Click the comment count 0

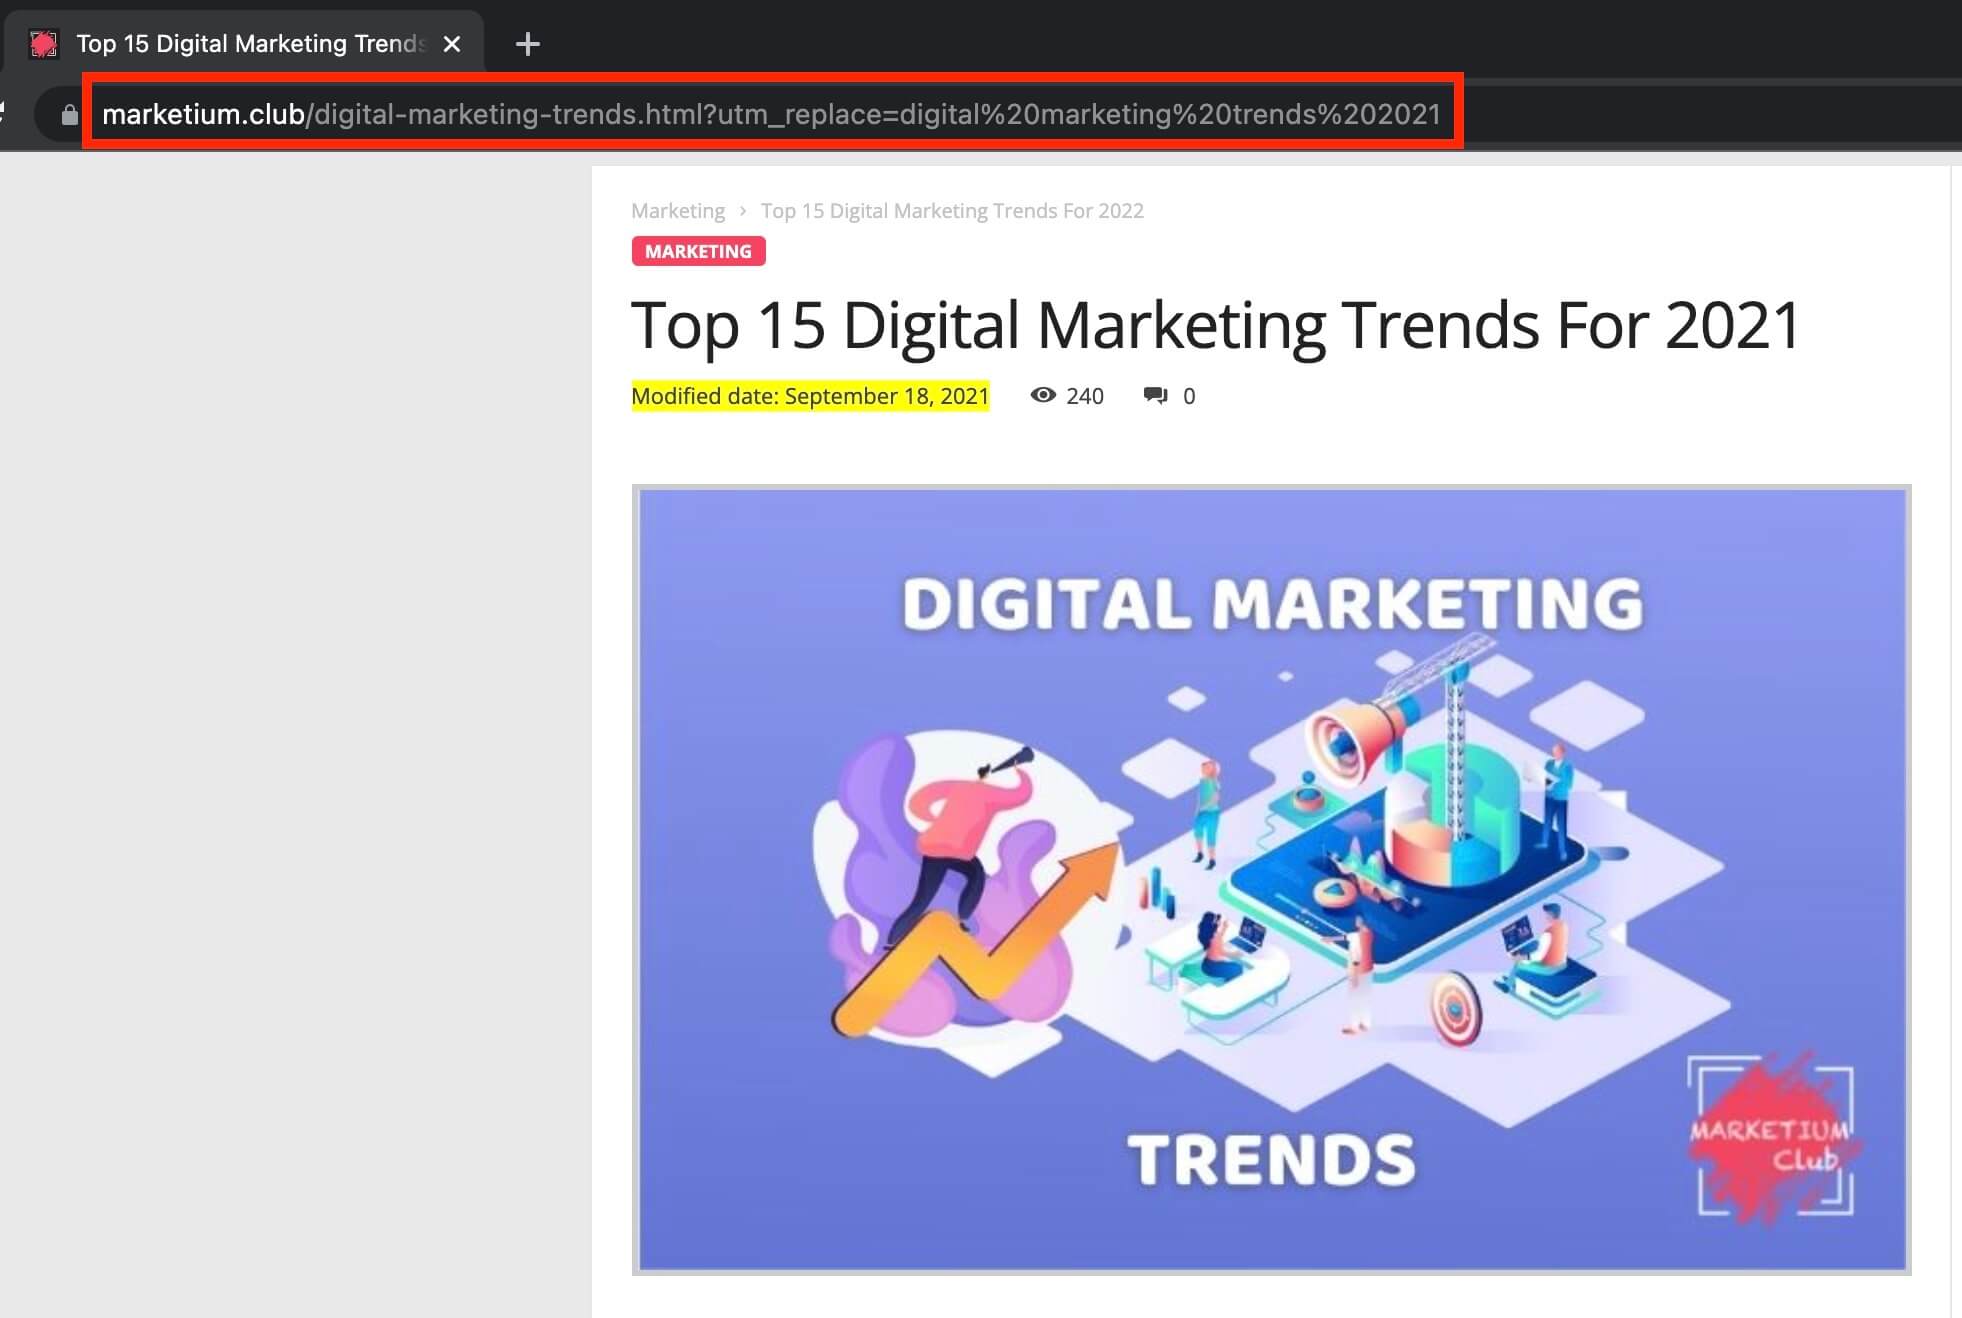pos(1189,395)
